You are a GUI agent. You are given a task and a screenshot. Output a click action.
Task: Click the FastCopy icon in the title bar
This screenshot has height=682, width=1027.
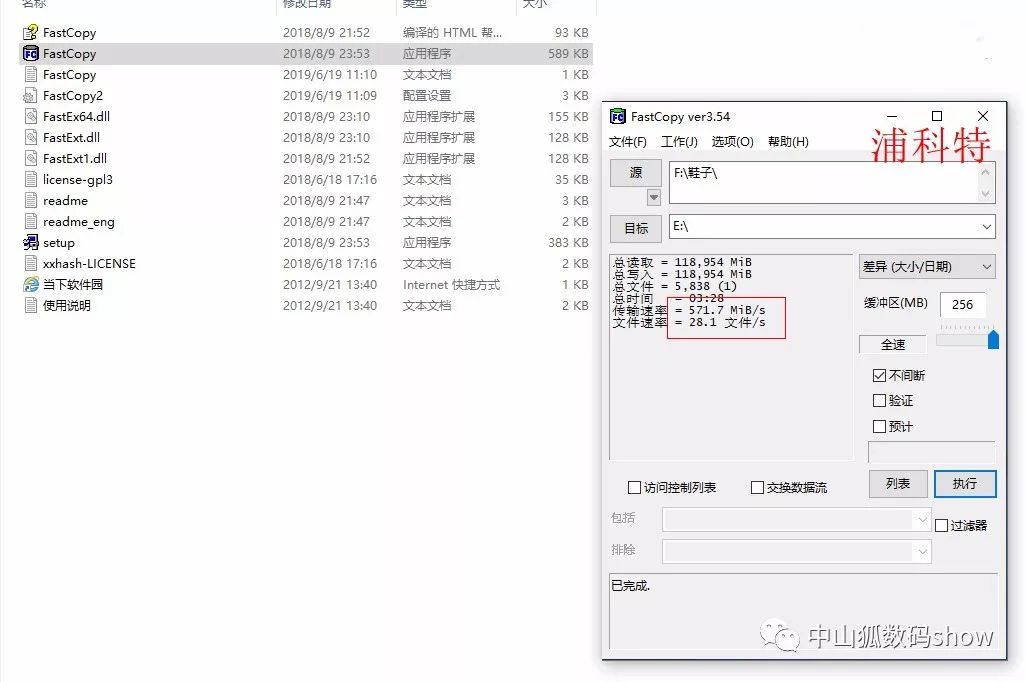click(617, 115)
